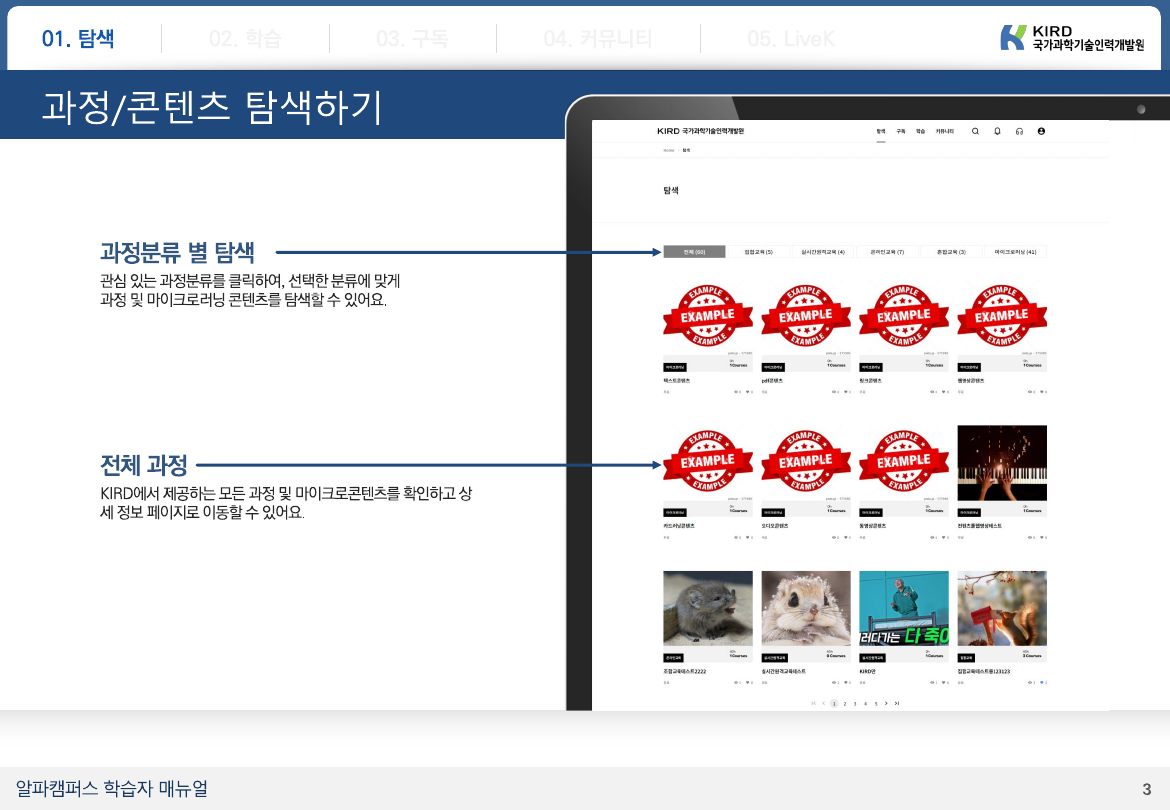Filter by 실시간원격교육 (4)
Screen dimensions: 1170x810
tap(823, 252)
